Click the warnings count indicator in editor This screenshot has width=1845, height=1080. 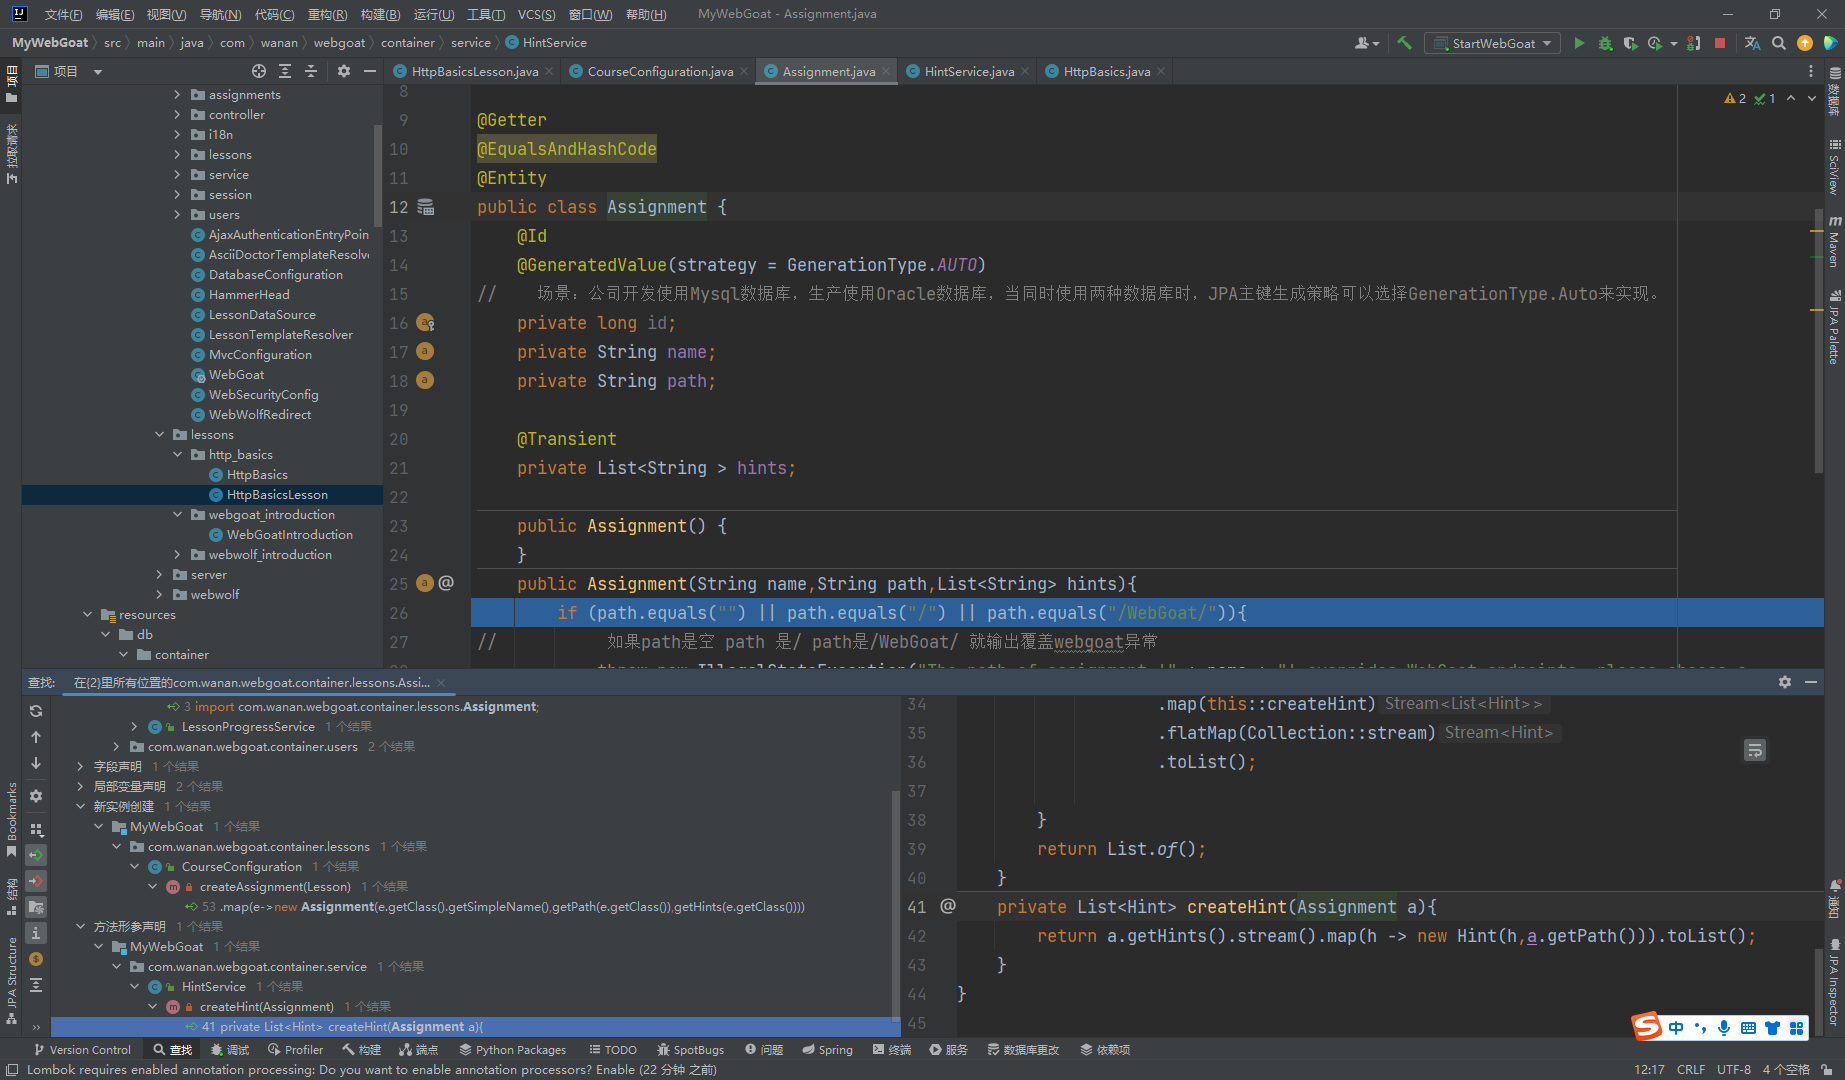(1735, 98)
